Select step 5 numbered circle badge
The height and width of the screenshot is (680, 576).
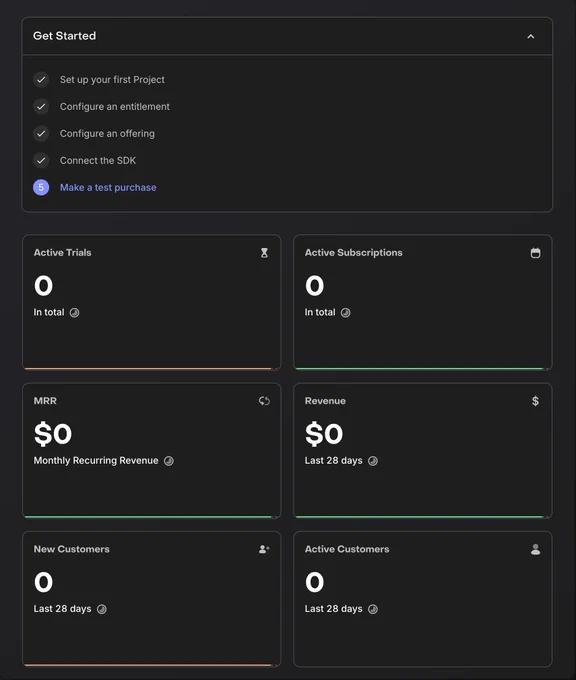pos(41,187)
